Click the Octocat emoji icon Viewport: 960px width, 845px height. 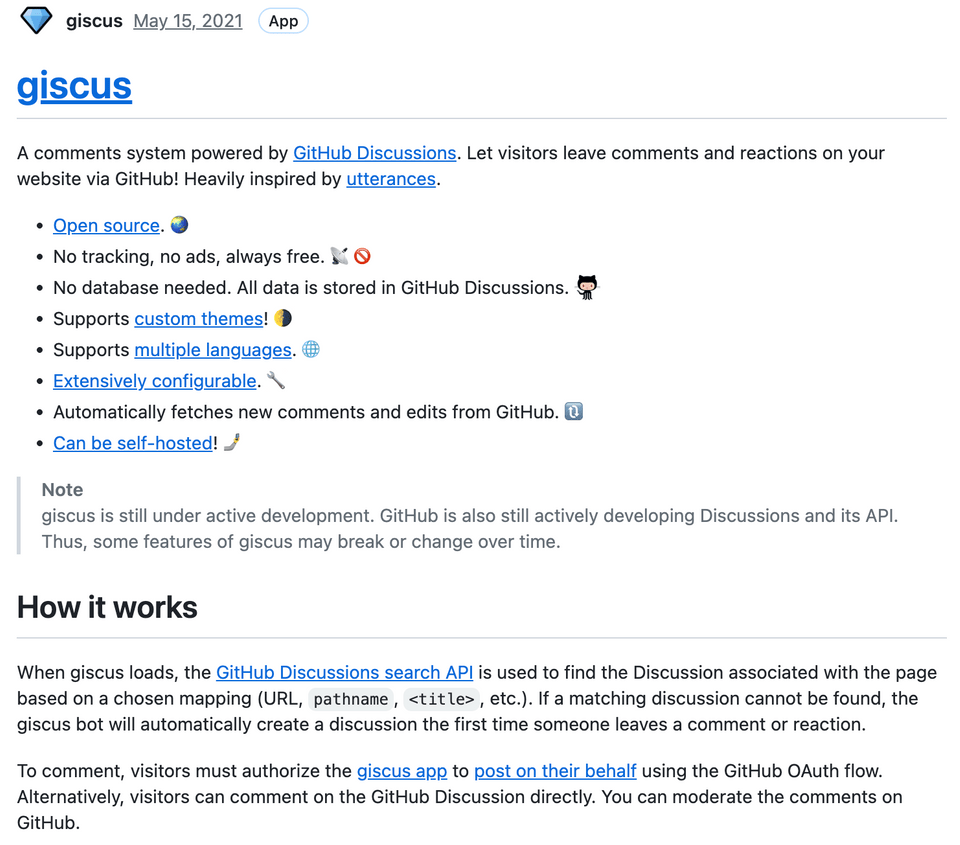[x=587, y=287]
